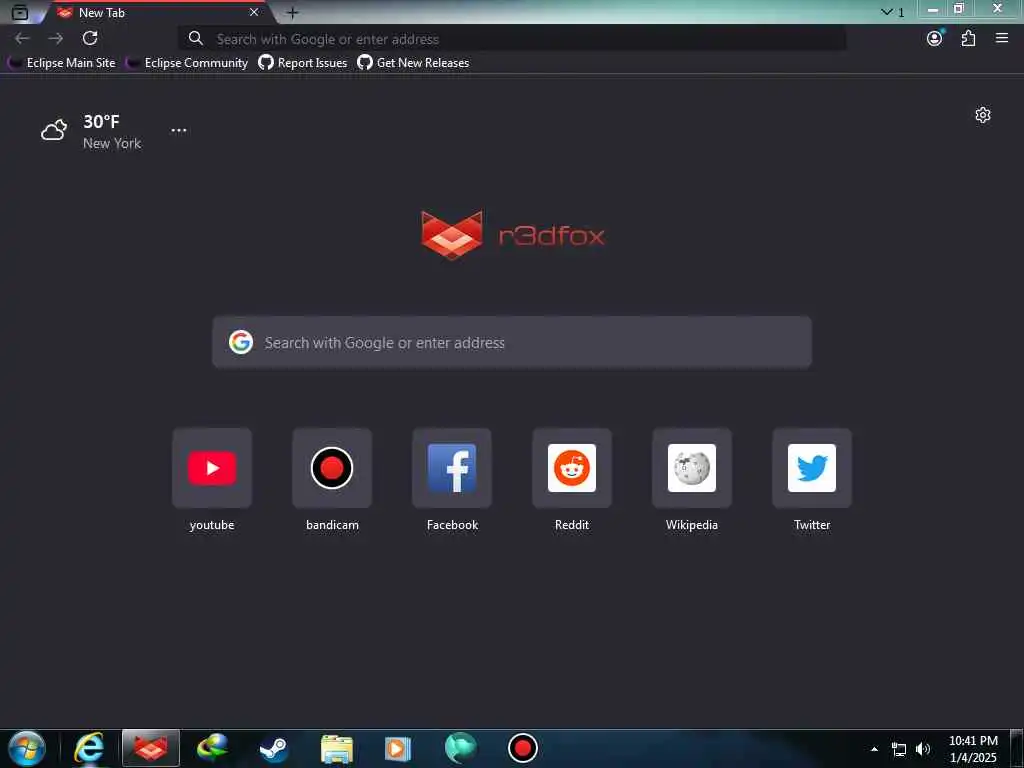Open new tab personalize gear icon
1024x768 pixels.
point(983,115)
